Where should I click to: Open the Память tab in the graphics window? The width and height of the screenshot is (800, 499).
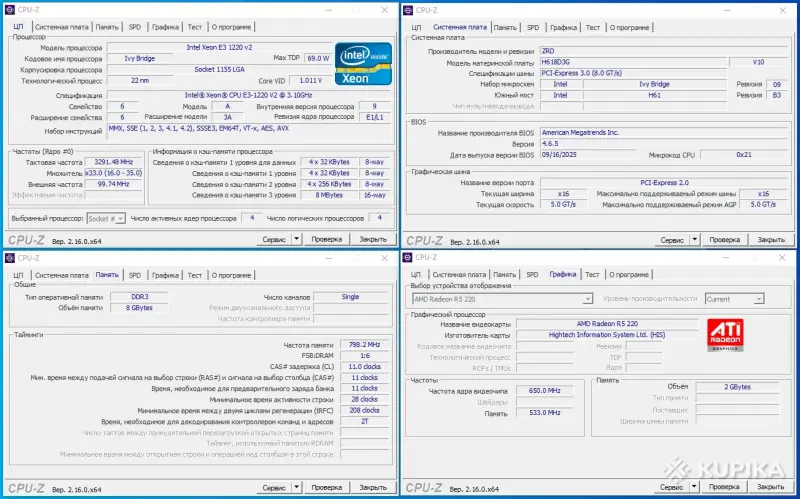505,275
